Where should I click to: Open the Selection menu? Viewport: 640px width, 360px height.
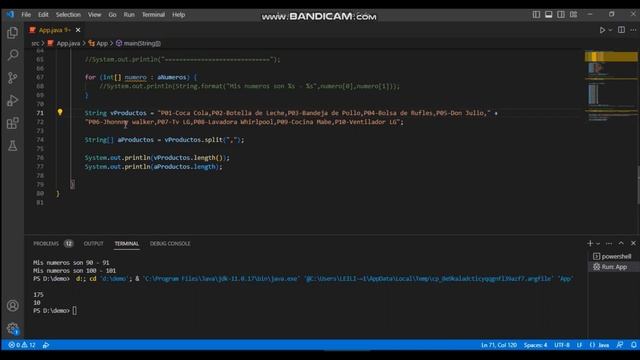coord(68,15)
